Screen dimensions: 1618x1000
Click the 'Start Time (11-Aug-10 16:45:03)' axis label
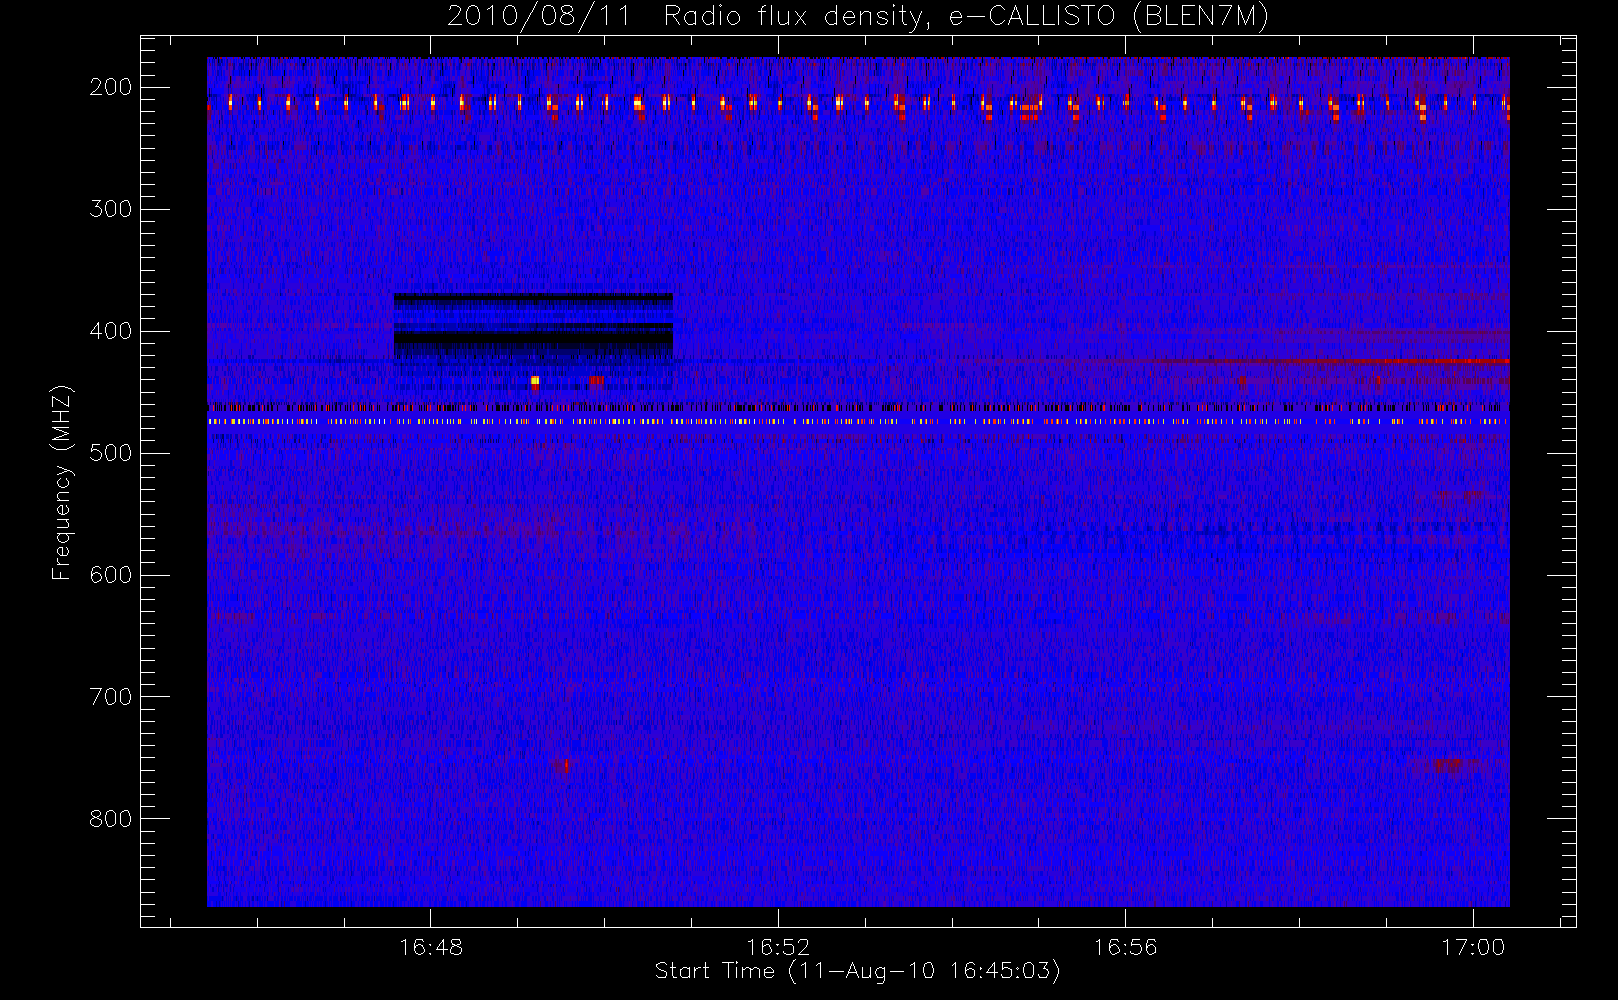[x=857, y=971]
